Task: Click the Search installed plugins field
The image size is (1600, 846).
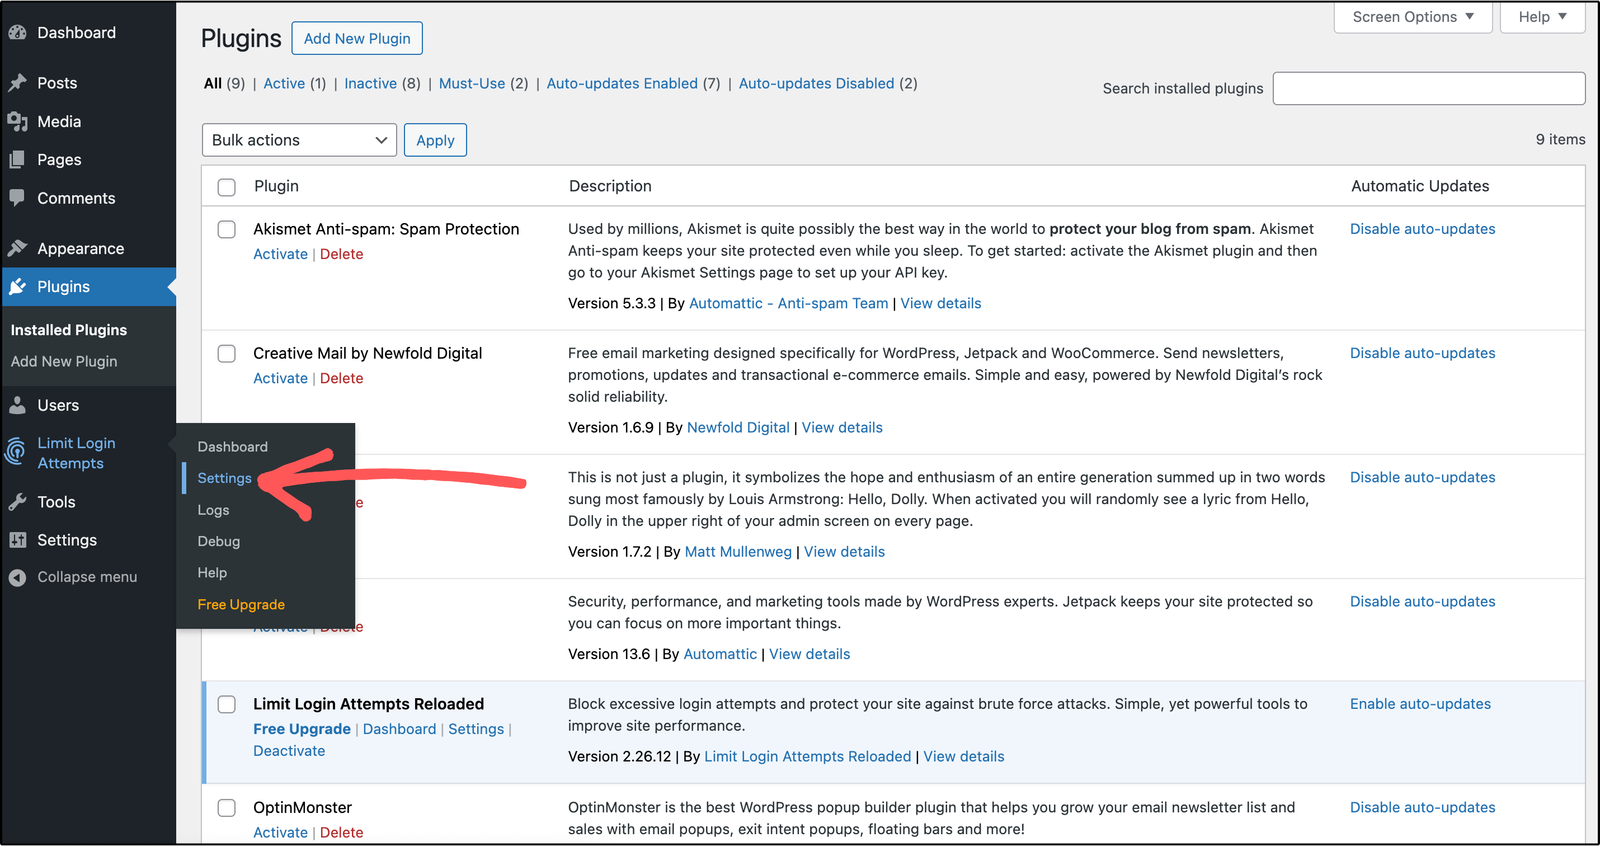Action: point(1429,88)
